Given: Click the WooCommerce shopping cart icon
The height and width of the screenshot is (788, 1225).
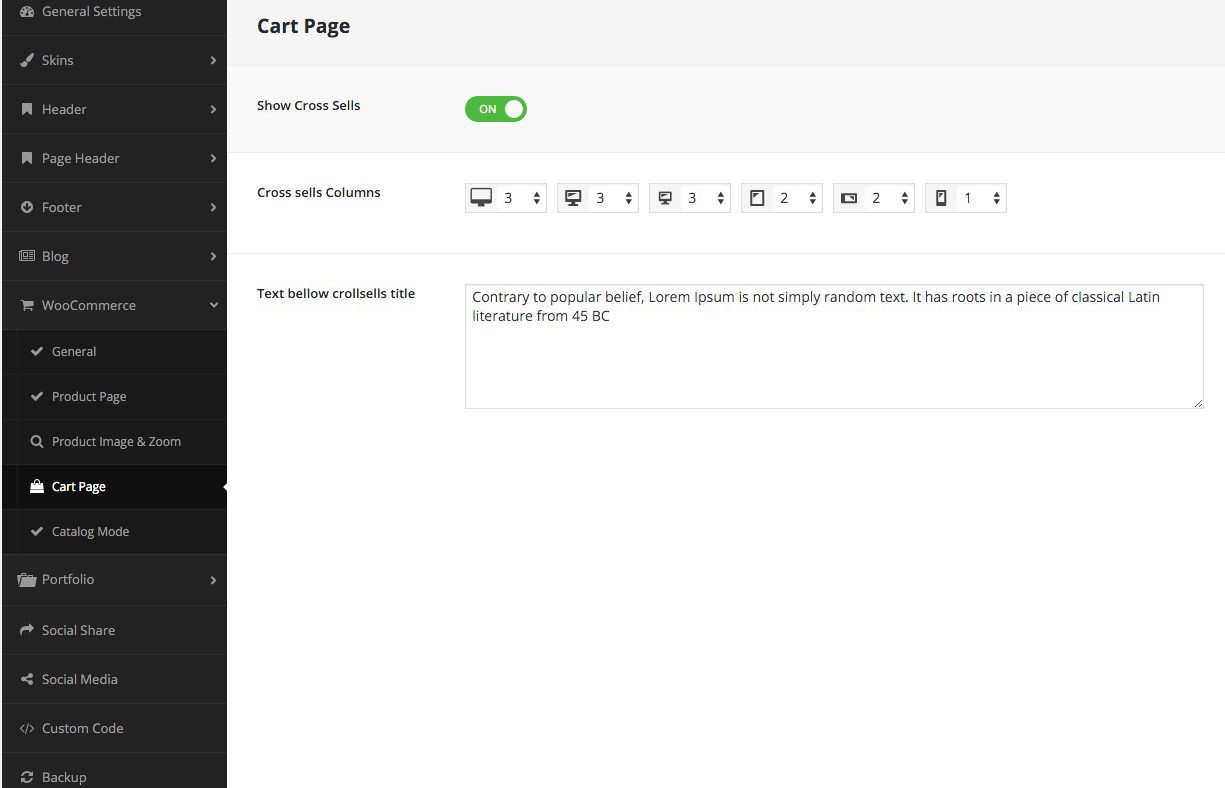Looking at the screenshot, I should click(27, 306).
